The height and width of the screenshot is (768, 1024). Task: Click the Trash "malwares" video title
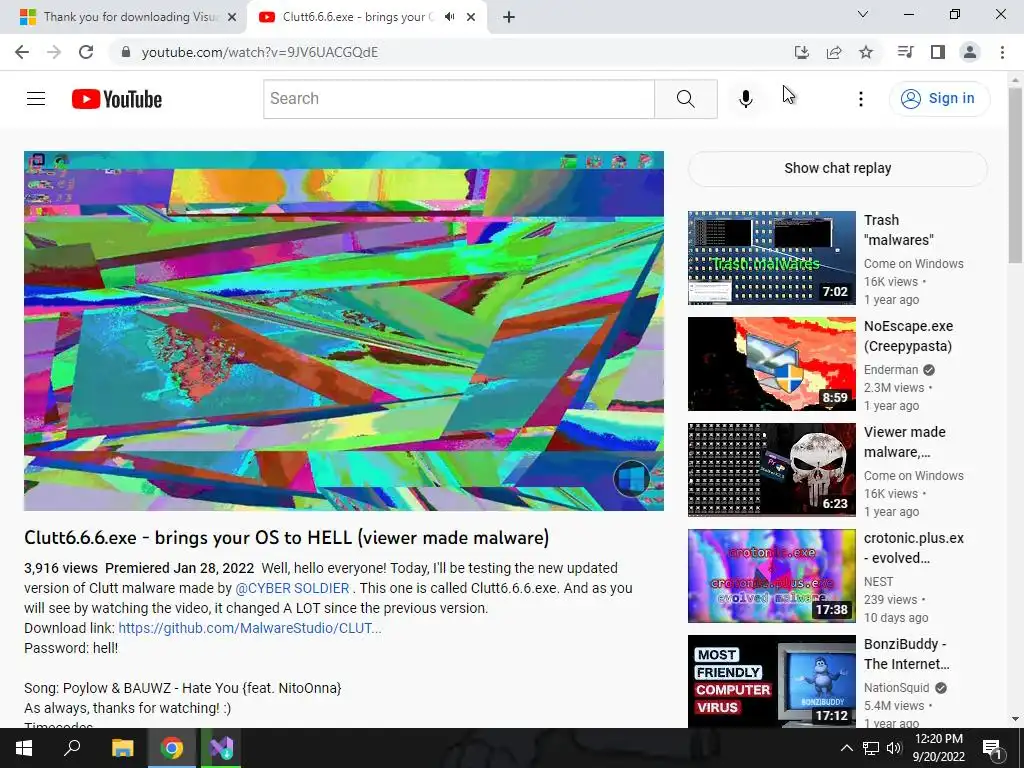pos(899,231)
